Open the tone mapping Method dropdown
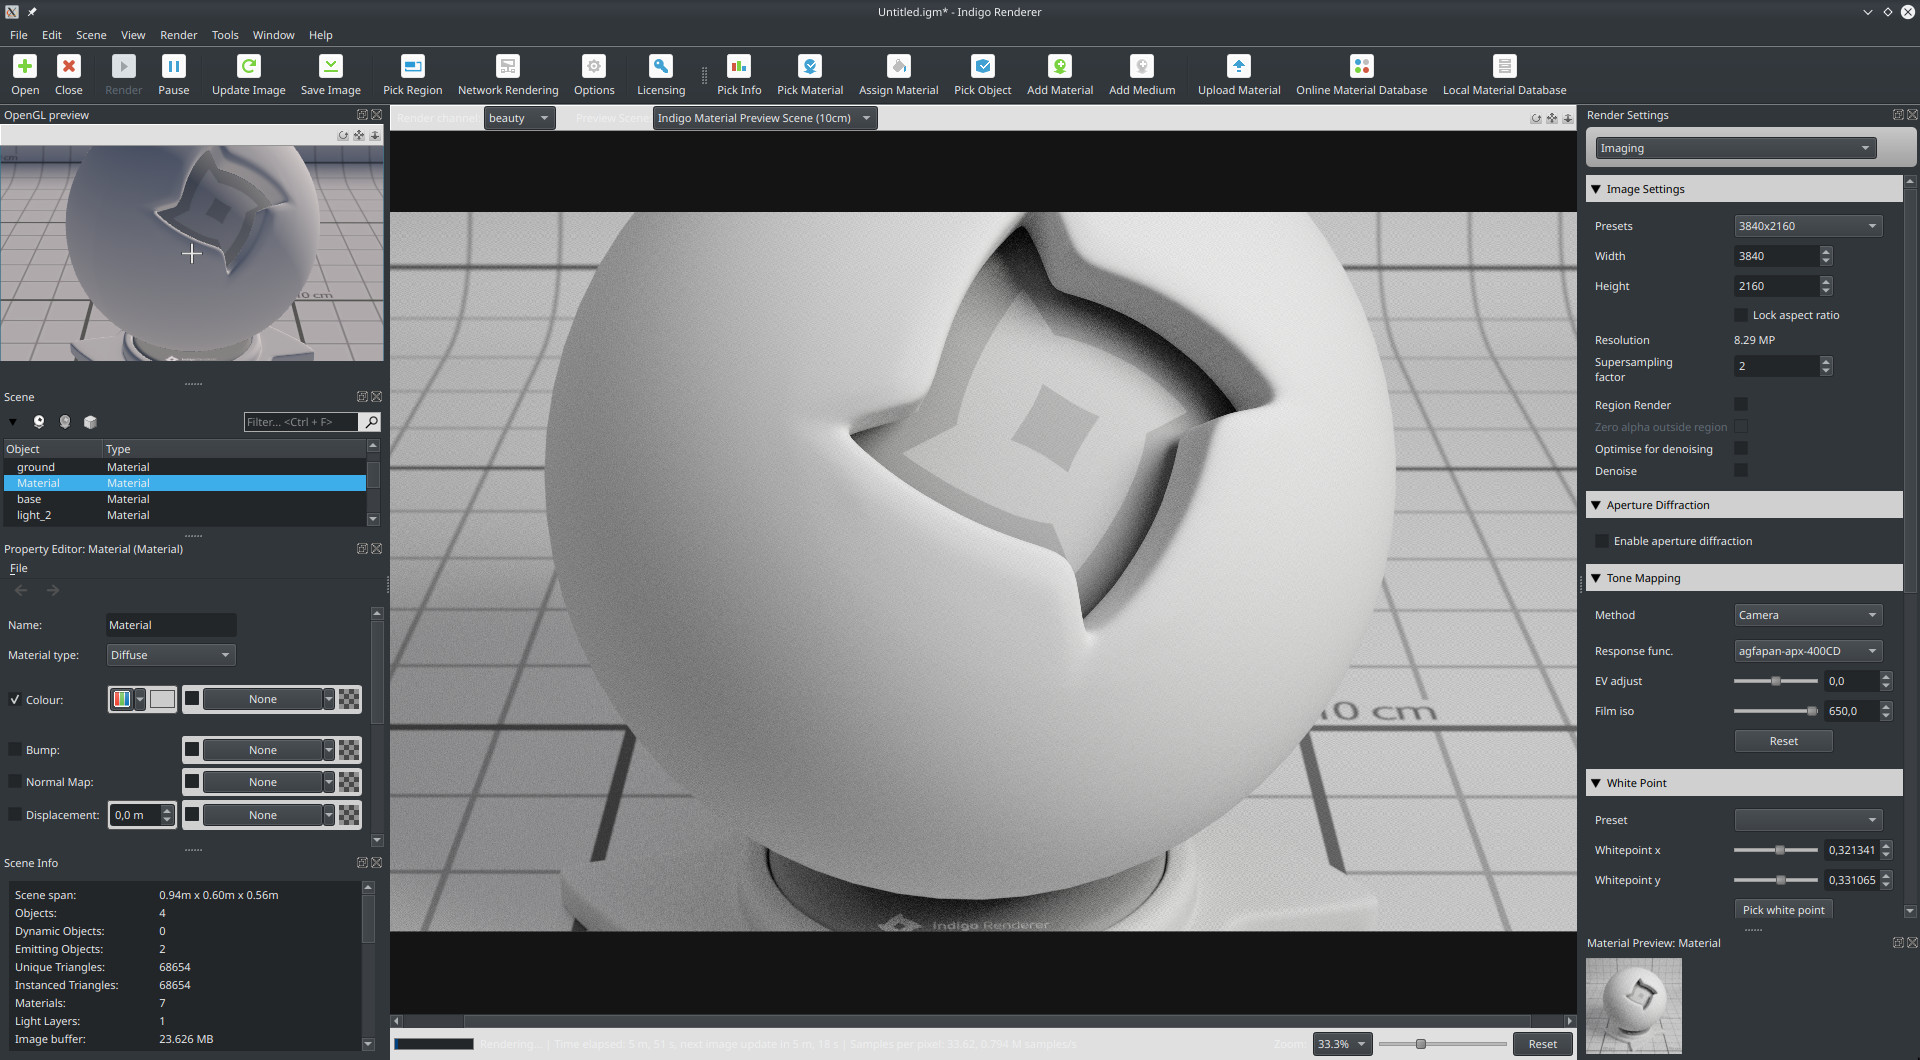 click(x=1808, y=615)
